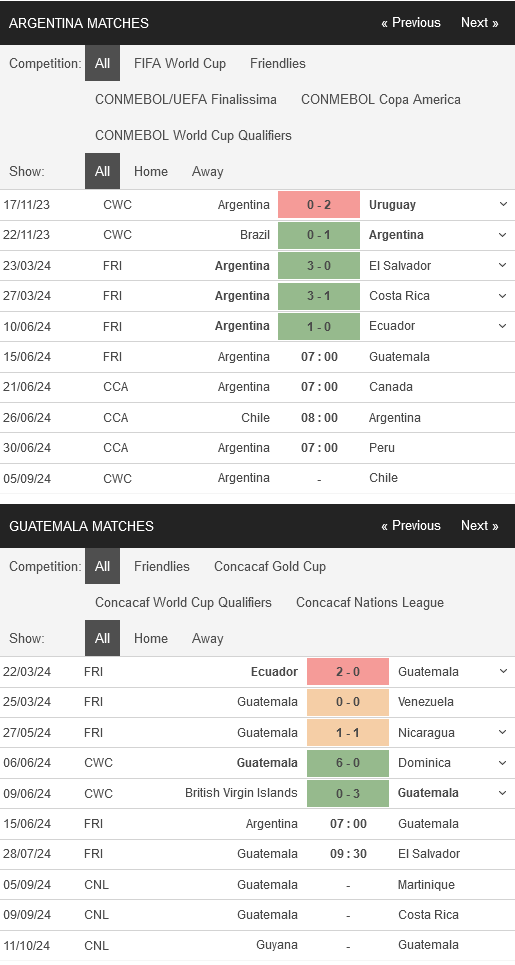Go to Next Argentina matches page

(x=479, y=23)
